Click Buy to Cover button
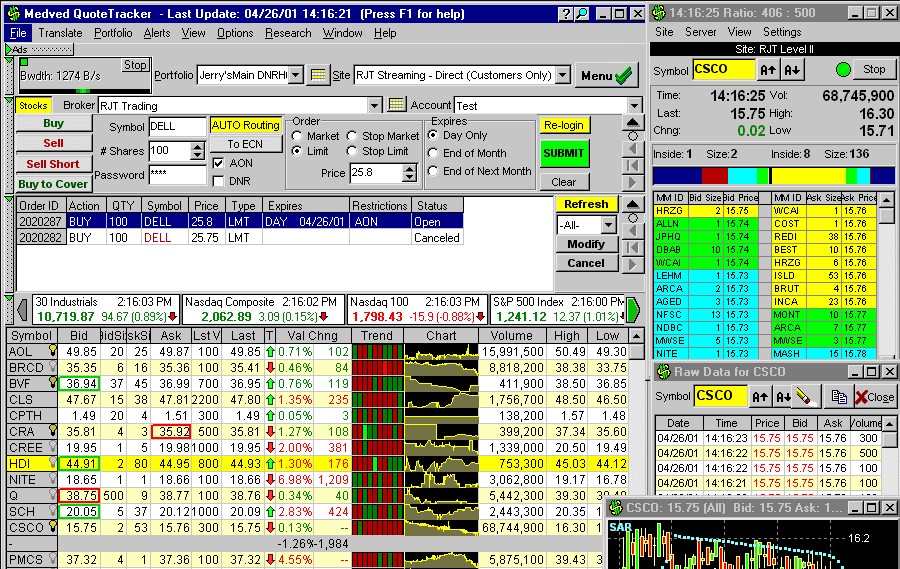Image resolution: width=900 pixels, height=569 pixels. point(53,184)
